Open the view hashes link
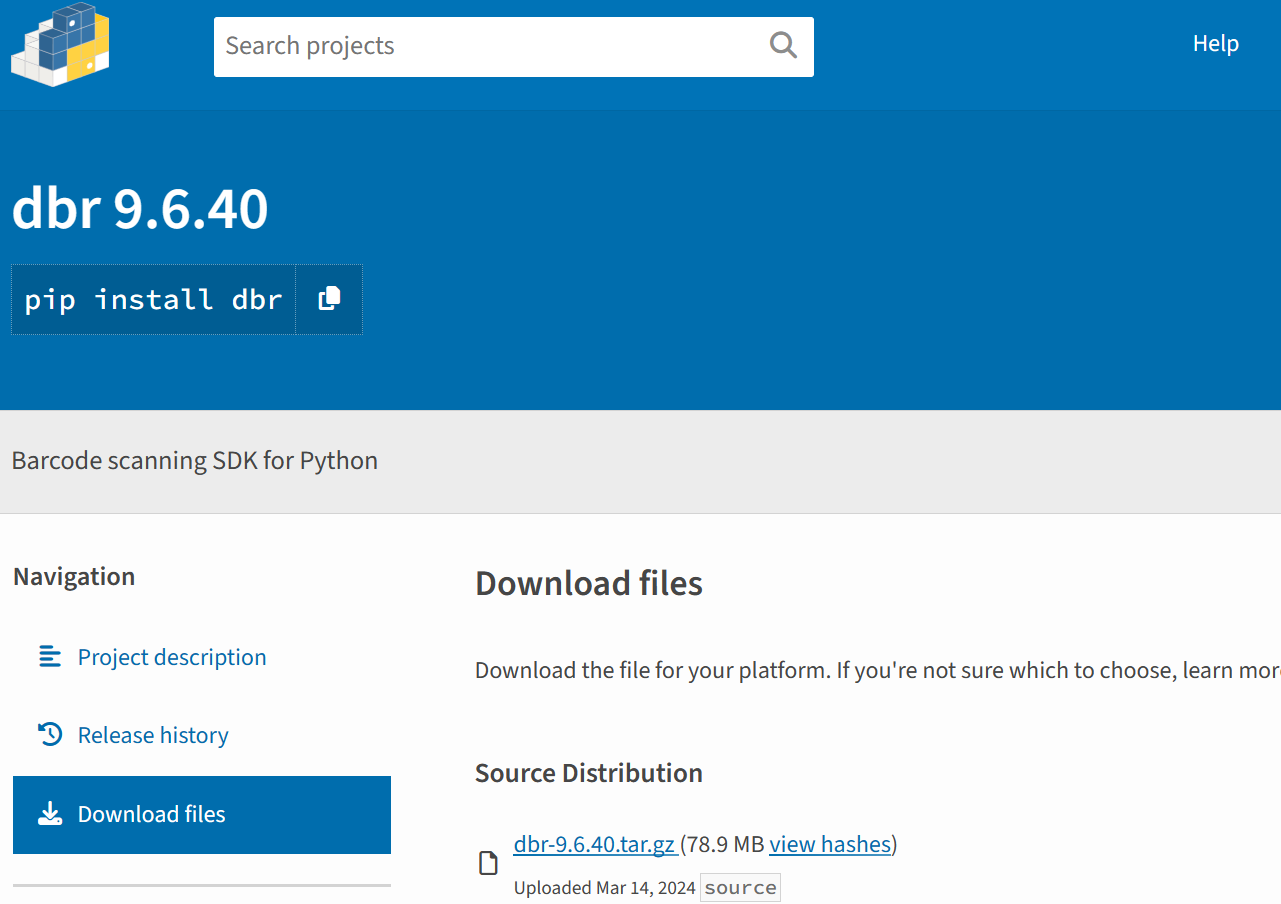 [829, 844]
